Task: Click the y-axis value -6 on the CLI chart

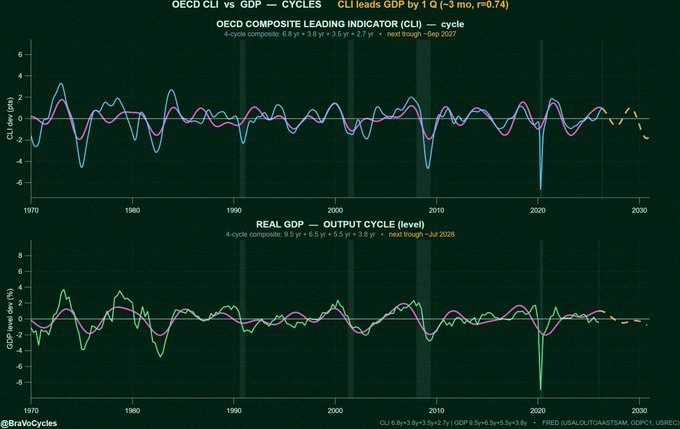Action: pos(20,183)
